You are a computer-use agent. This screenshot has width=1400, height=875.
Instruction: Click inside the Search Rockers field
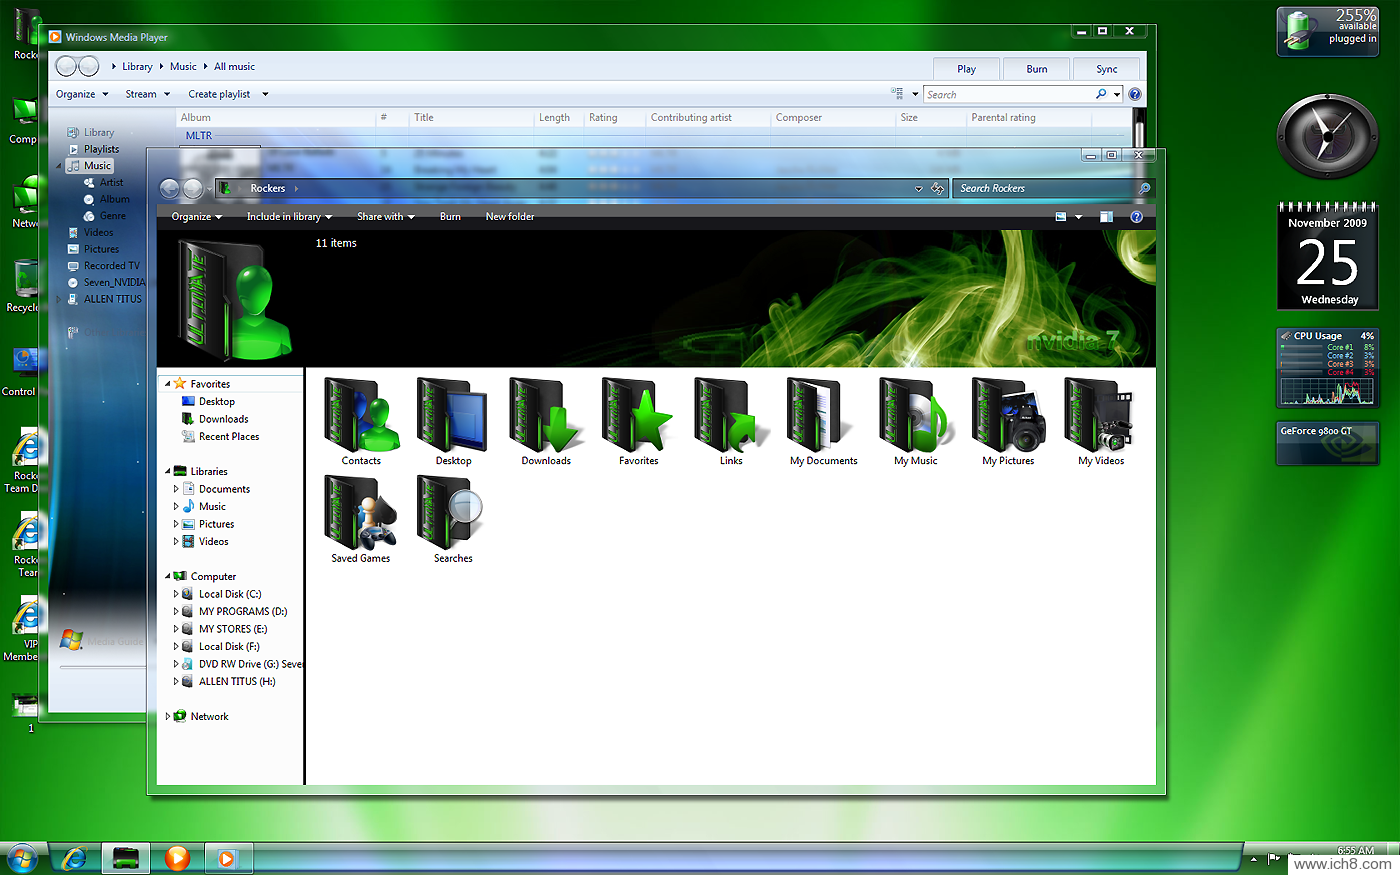click(x=1044, y=188)
